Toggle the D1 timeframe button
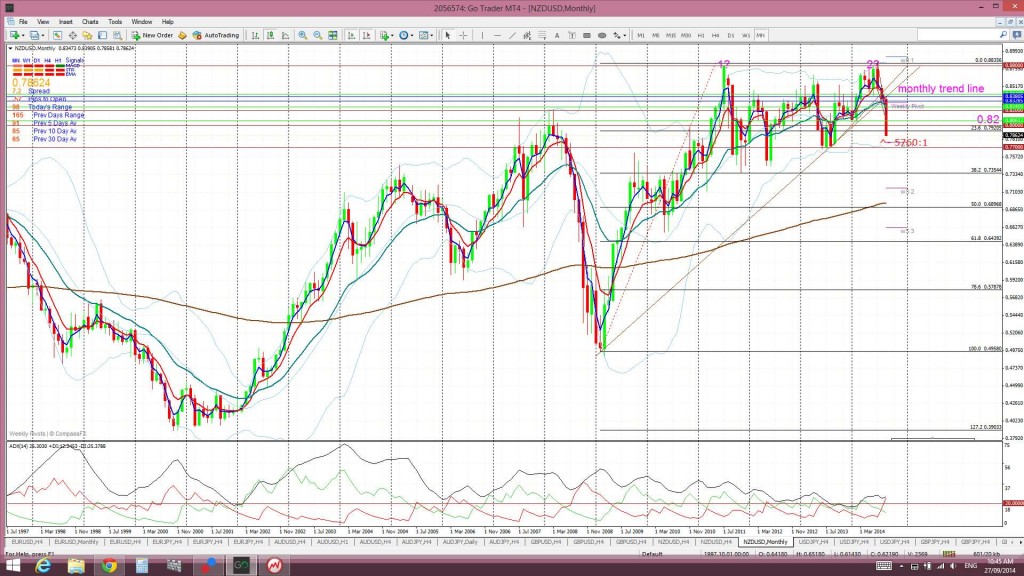 coord(731,35)
